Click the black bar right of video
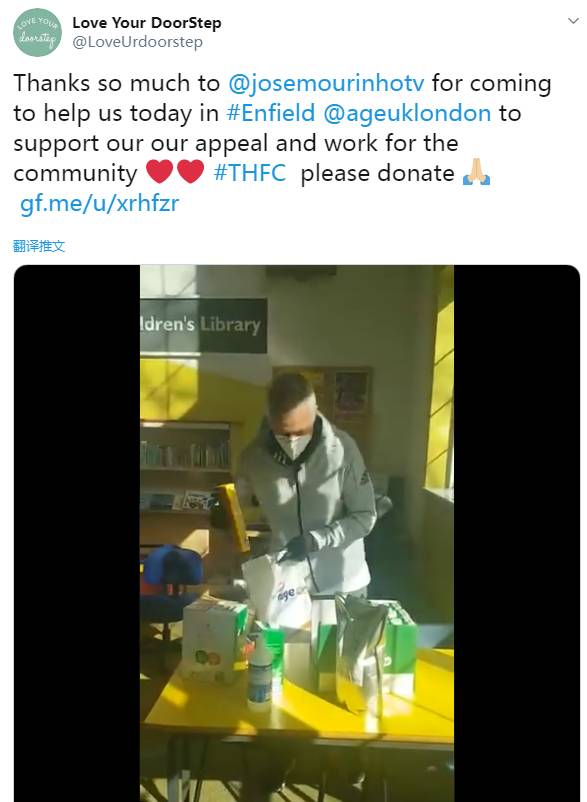Viewport: 587px width, 802px height. tap(516, 533)
